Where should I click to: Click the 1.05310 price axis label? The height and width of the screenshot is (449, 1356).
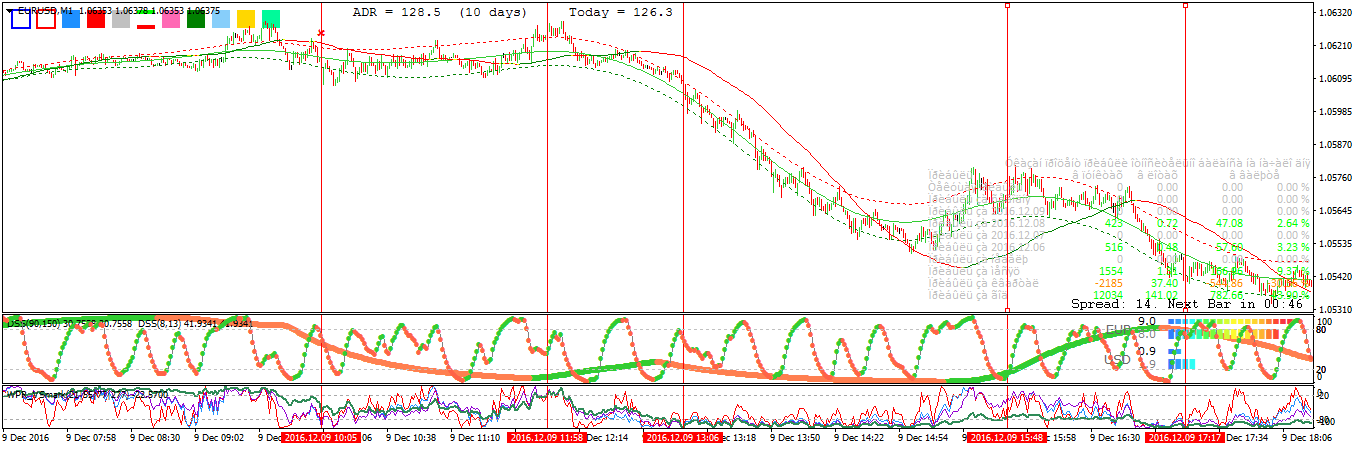[x=1336, y=309]
